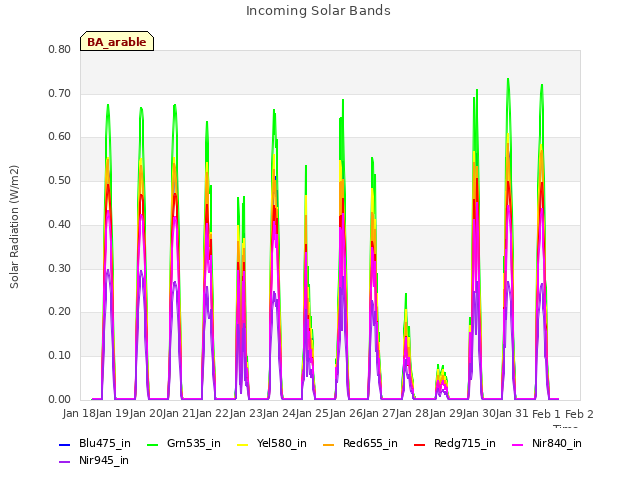
Task: Click the magenta Nir840_in legend swatch
Action: pyautogui.click(x=518, y=444)
